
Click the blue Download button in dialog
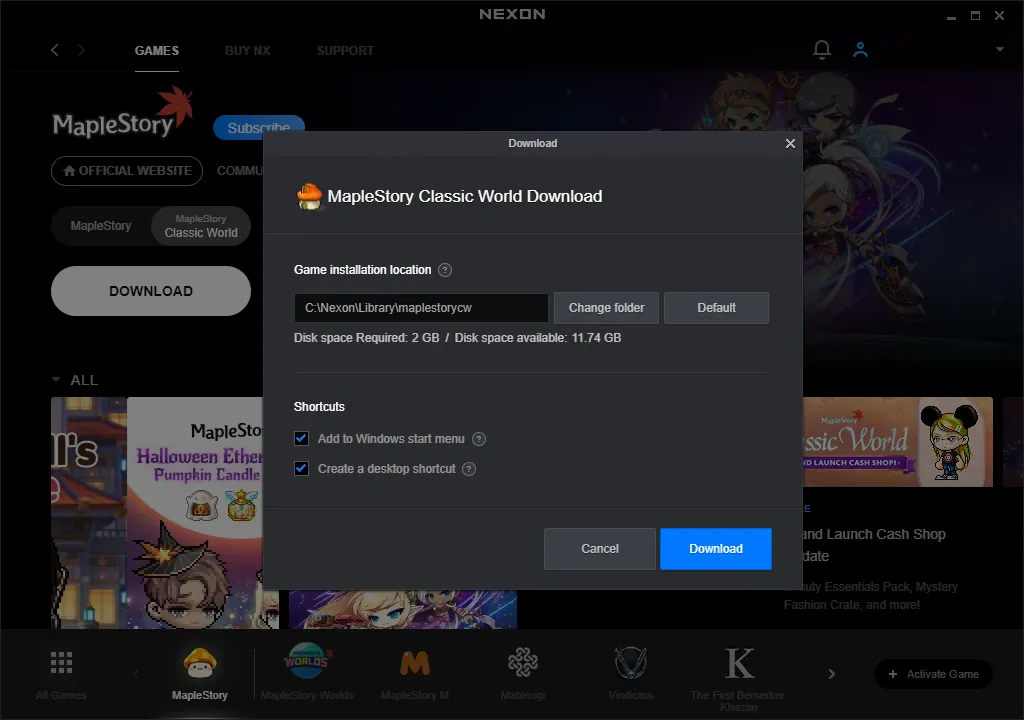[x=716, y=549]
